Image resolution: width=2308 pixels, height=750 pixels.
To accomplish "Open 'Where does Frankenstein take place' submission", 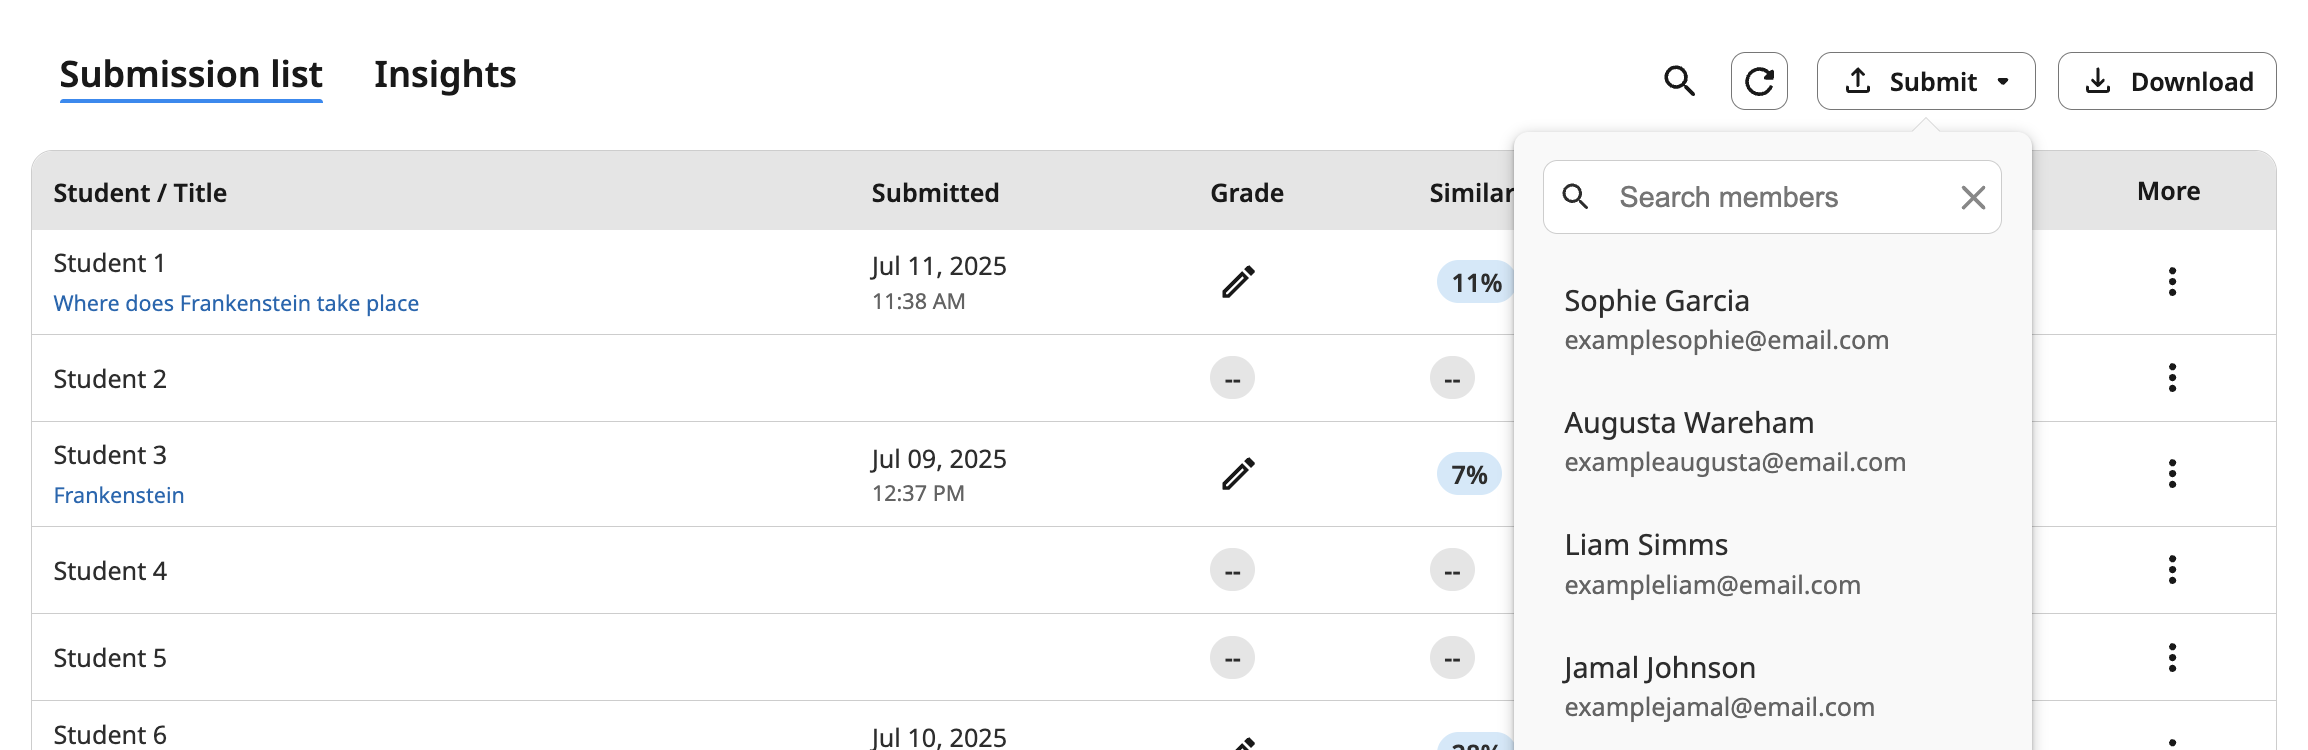I will click(236, 303).
